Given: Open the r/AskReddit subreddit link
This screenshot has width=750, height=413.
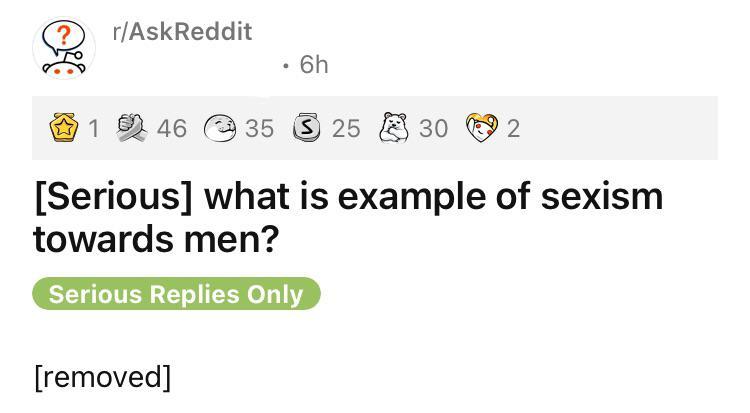Looking at the screenshot, I should [180, 32].
